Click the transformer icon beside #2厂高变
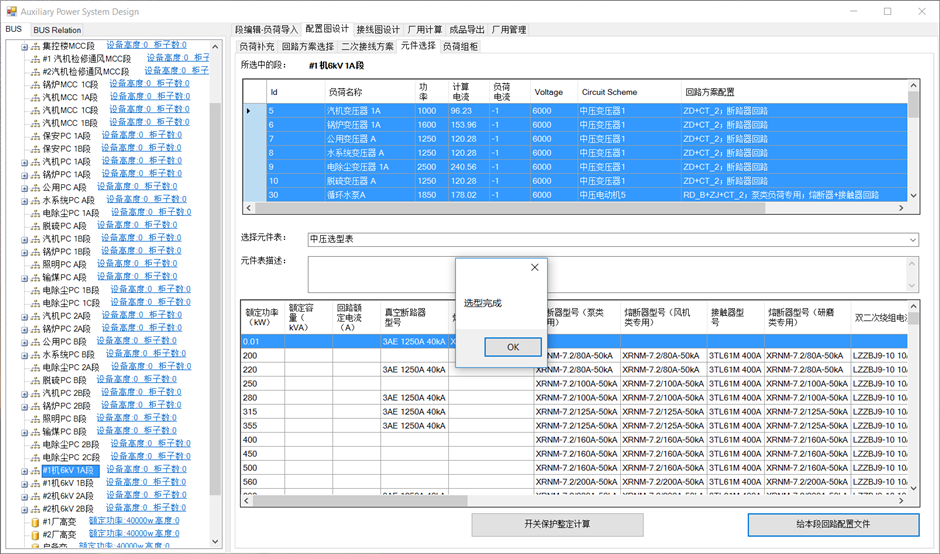940x554 pixels. [35, 534]
